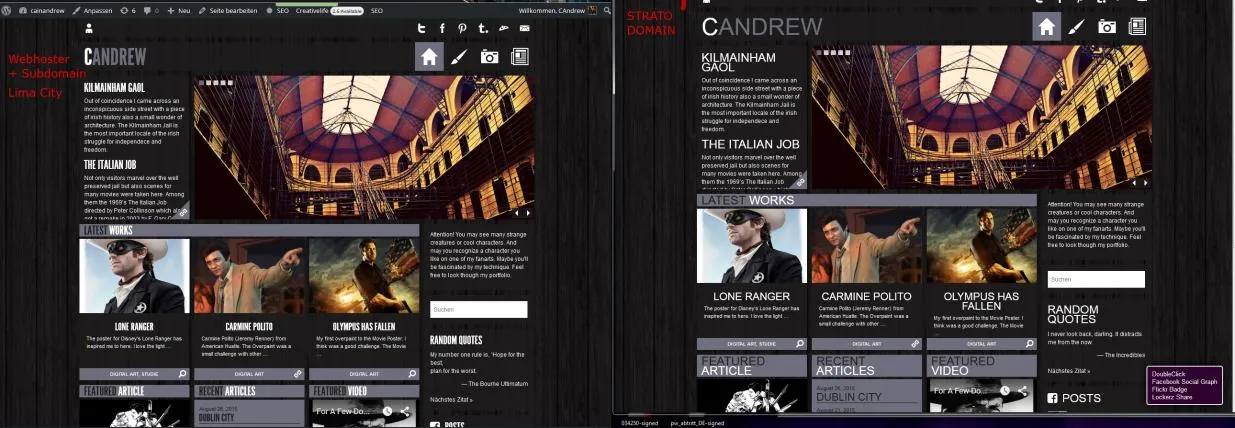Click admin bar search magnifier icon
Image resolution: width=1235 pixels, height=428 pixels.
click(606, 10)
